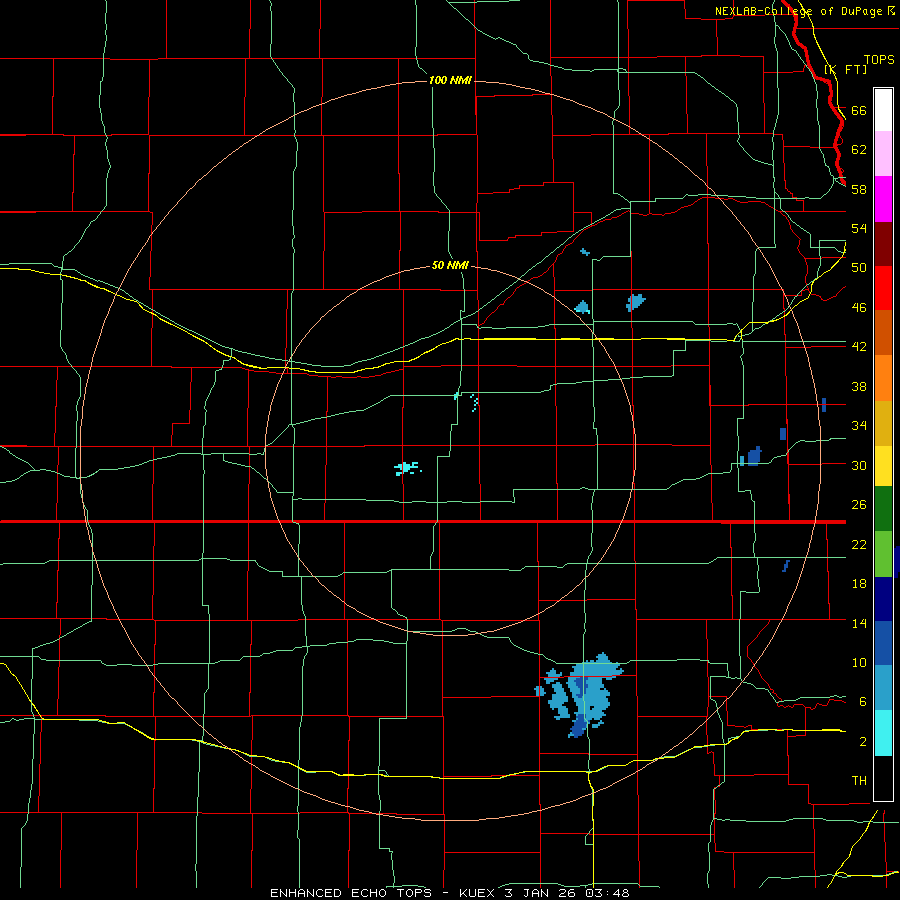This screenshot has width=900, height=900.
Task: Click the white swatch on the tops legend
Action: (x=883, y=110)
